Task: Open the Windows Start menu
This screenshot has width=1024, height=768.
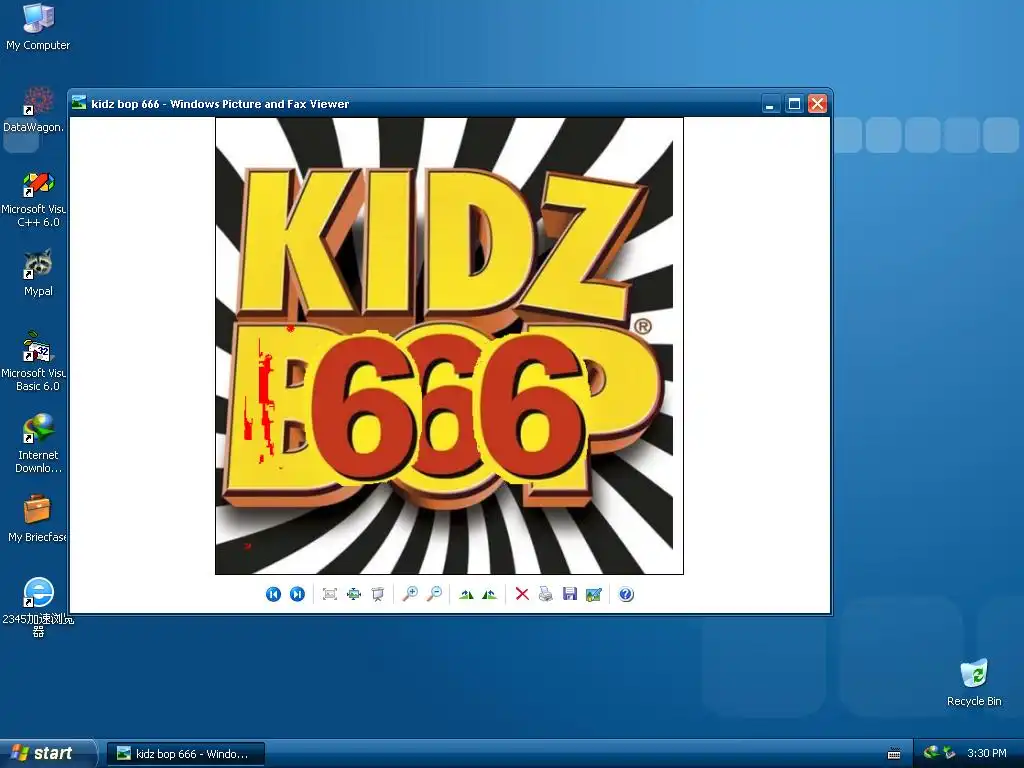Action: pyautogui.click(x=47, y=753)
